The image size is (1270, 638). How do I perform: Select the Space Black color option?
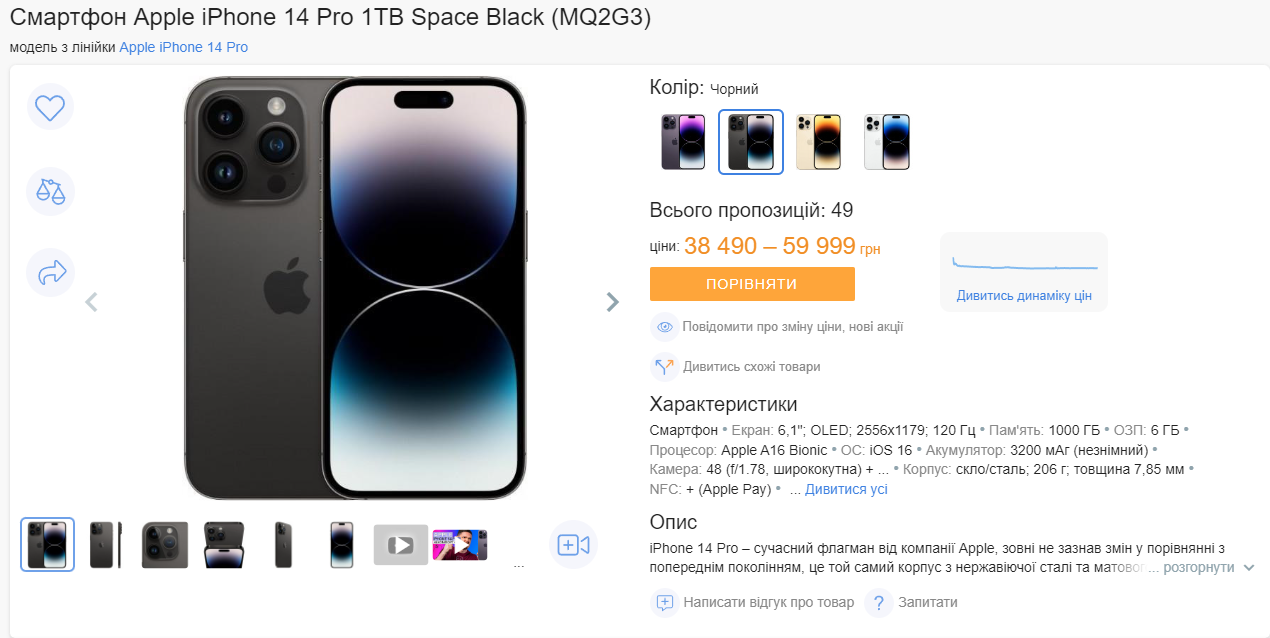750,141
